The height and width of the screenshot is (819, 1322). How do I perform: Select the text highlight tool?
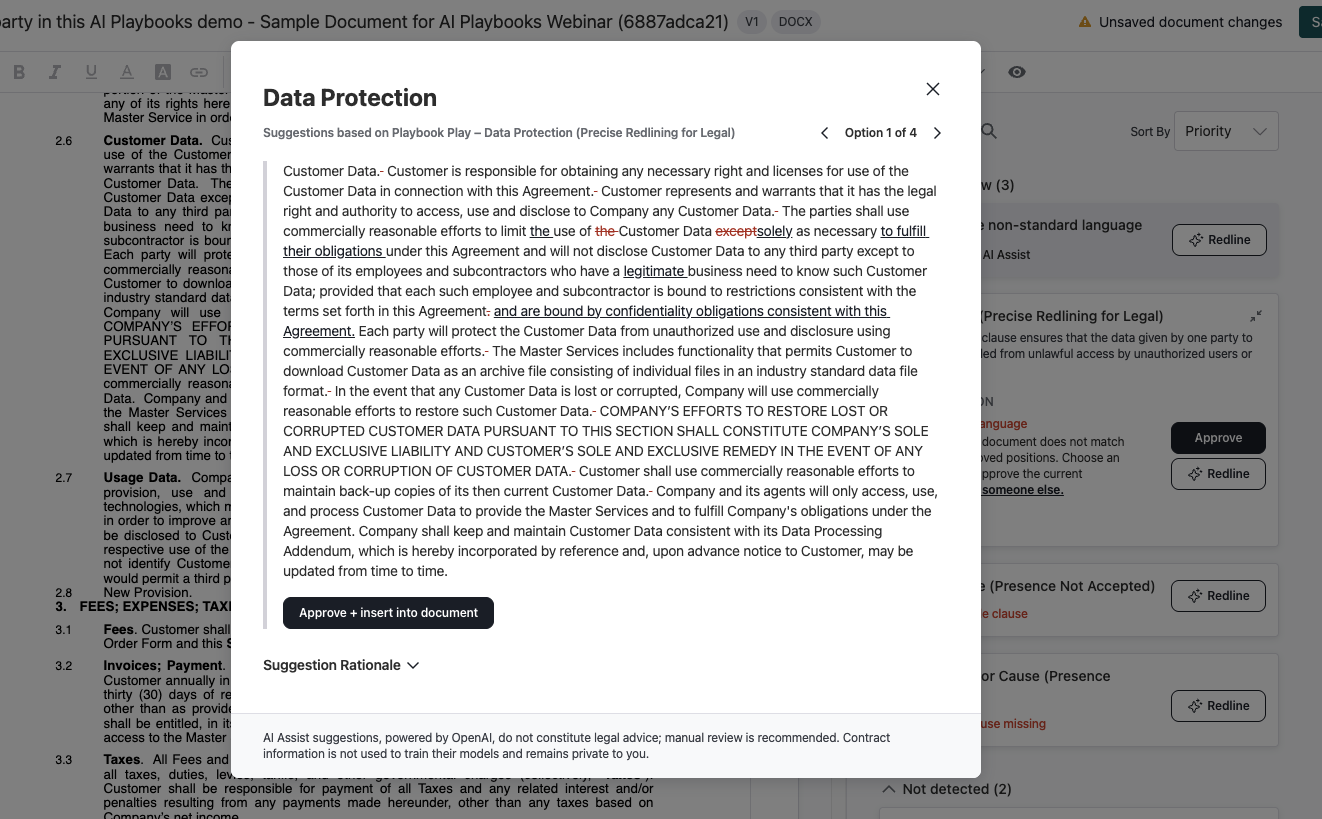(x=162, y=72)
